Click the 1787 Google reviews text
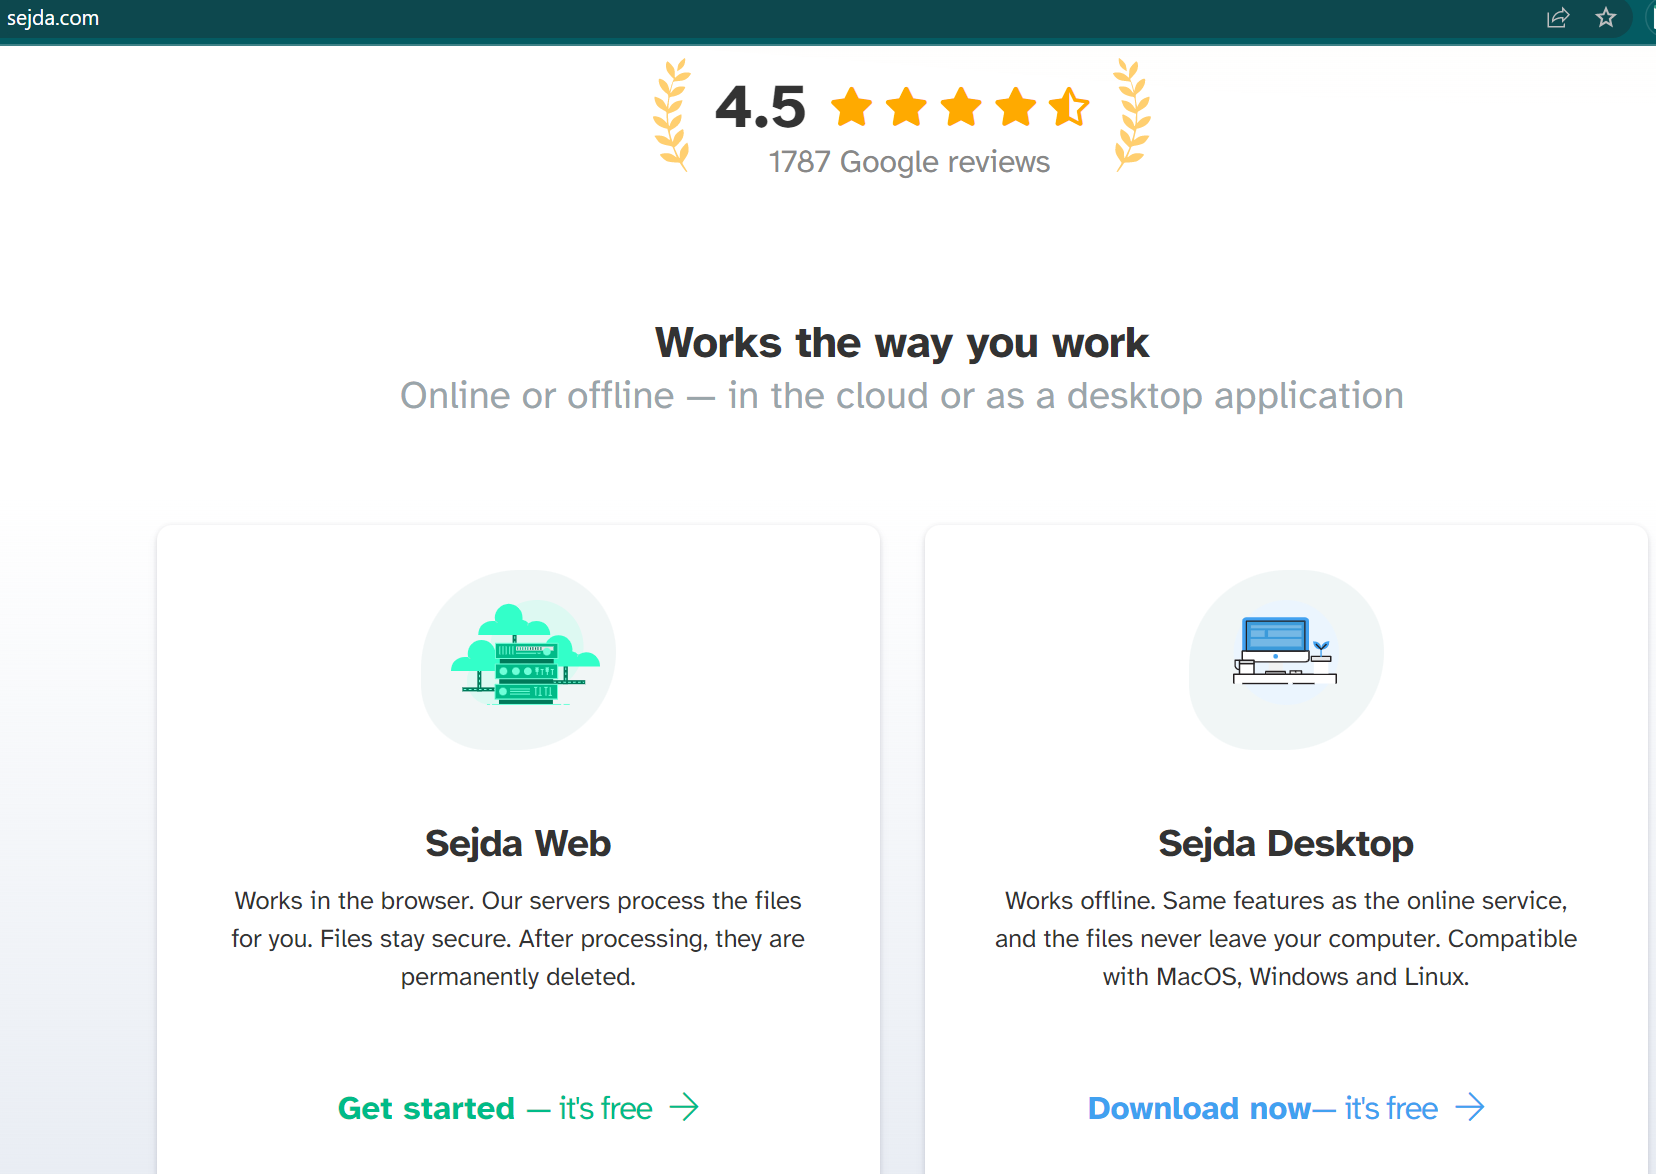This screenshot has width=1656, height=1174. [x=909, y=162]
